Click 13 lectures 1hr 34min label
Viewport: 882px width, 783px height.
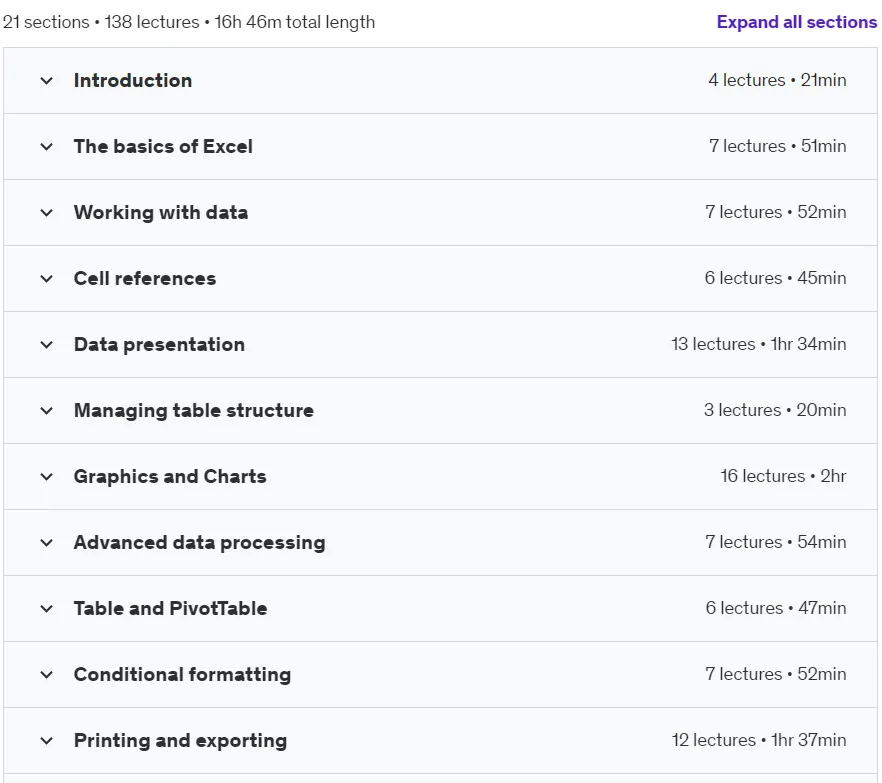(759, 344)
